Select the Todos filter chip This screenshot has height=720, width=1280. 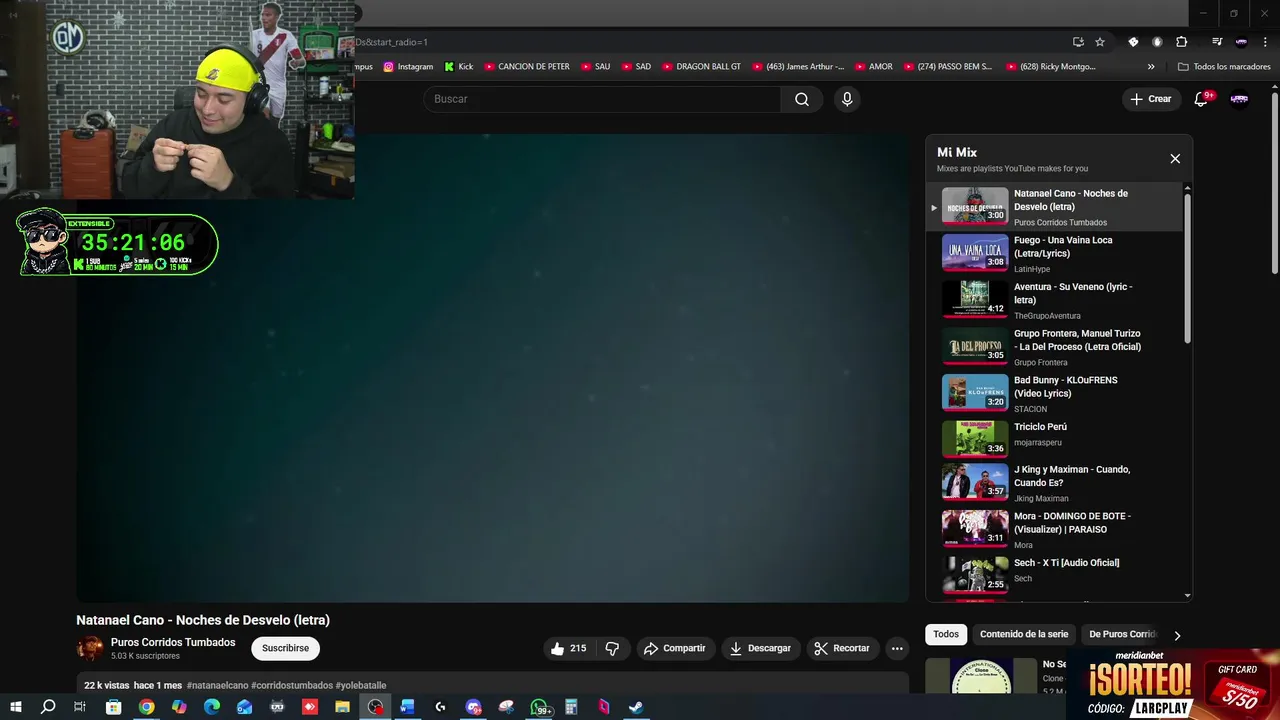(x=946, y=634)
